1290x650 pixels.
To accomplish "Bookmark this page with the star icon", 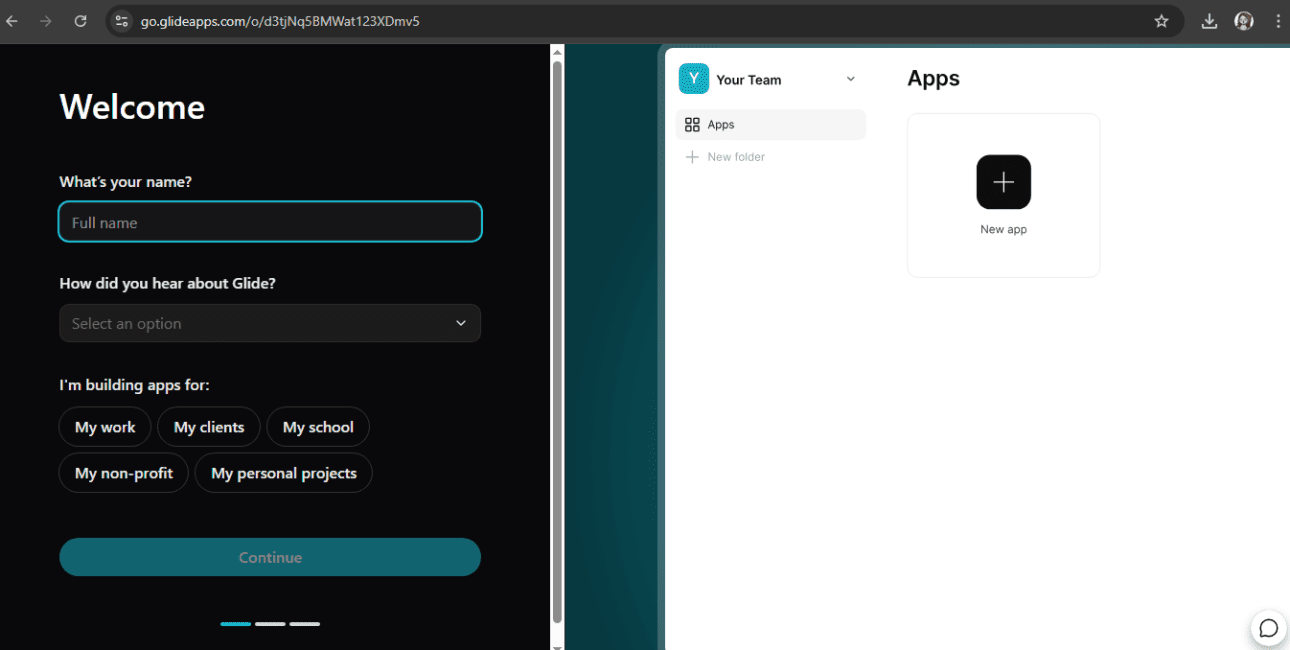I will click(1161, 21).
